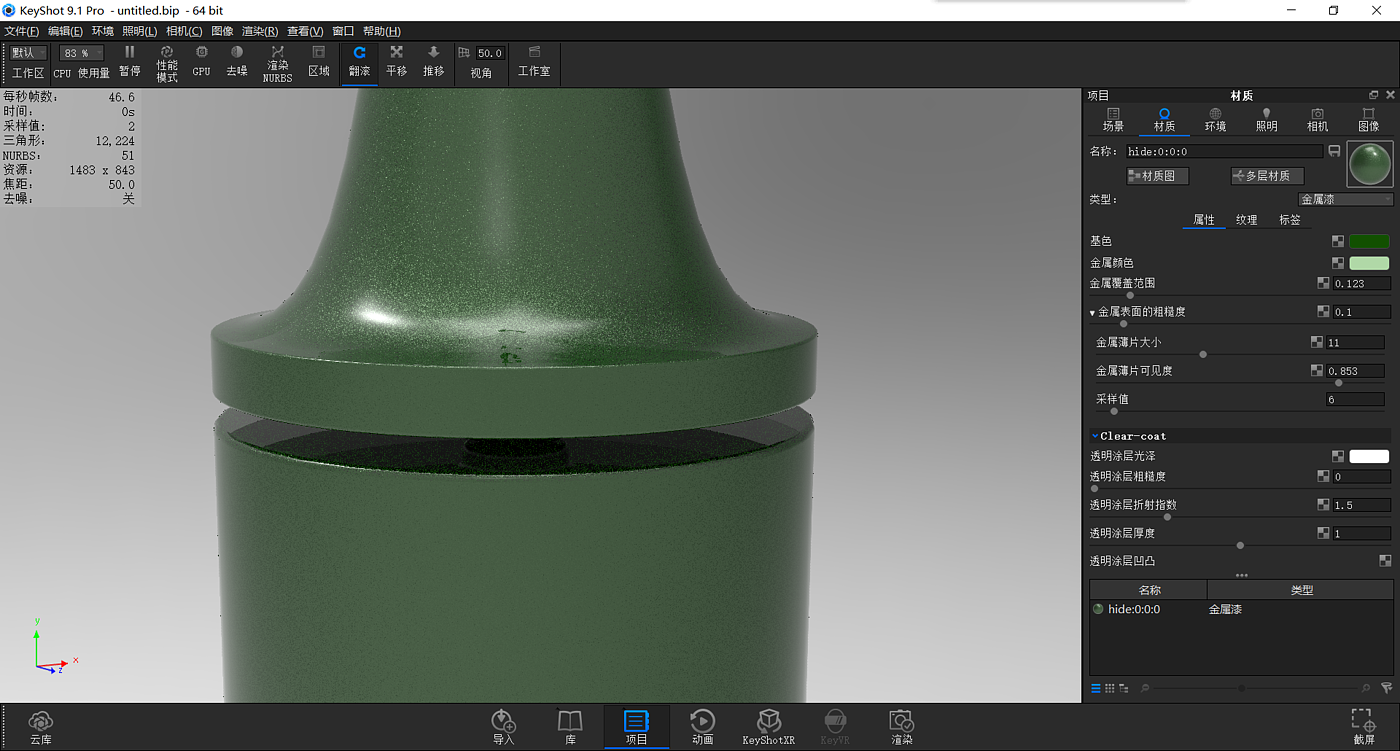Switch to the Textures (纹理) tab
The width and height of the screenshot is (1400, 751).
coord(1246,220)
